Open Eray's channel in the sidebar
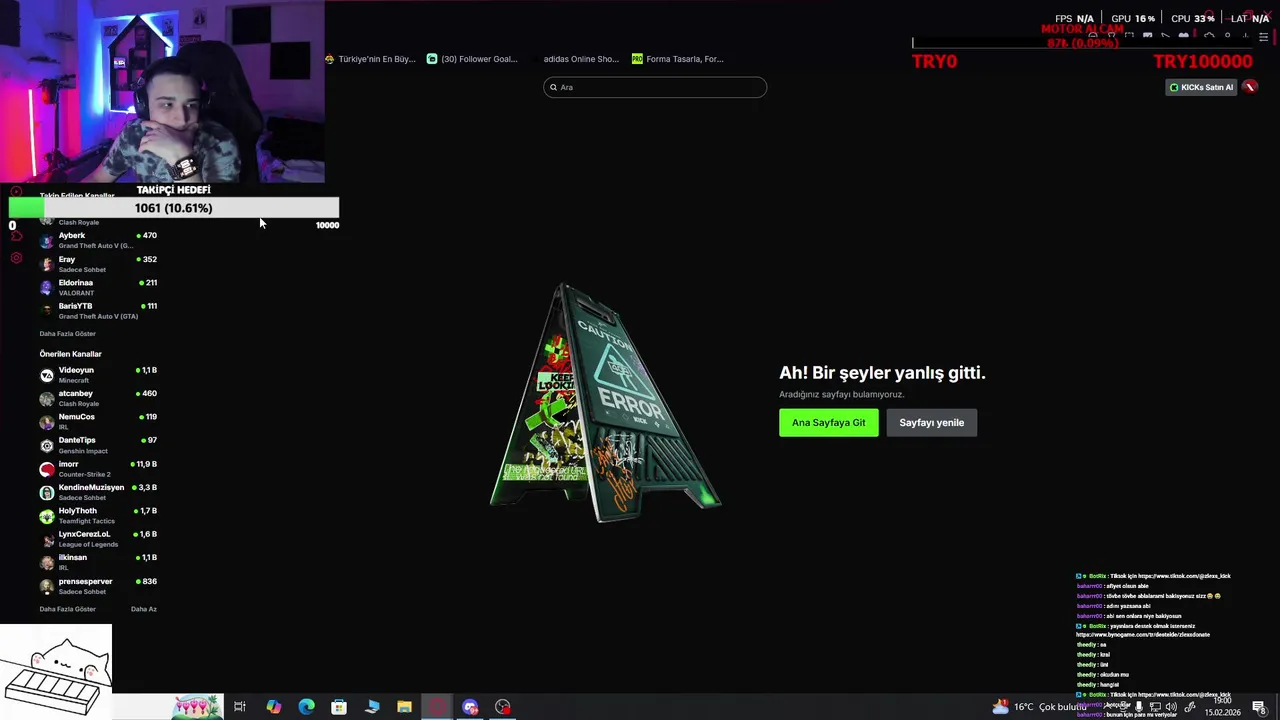This screenshot has width=1280, height=720. pos(98,264)
